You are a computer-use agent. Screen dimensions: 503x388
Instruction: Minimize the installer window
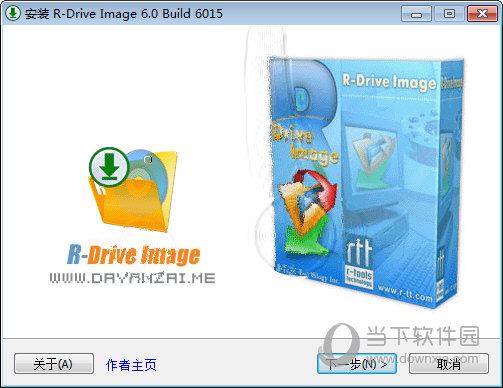tap(416, 14)
